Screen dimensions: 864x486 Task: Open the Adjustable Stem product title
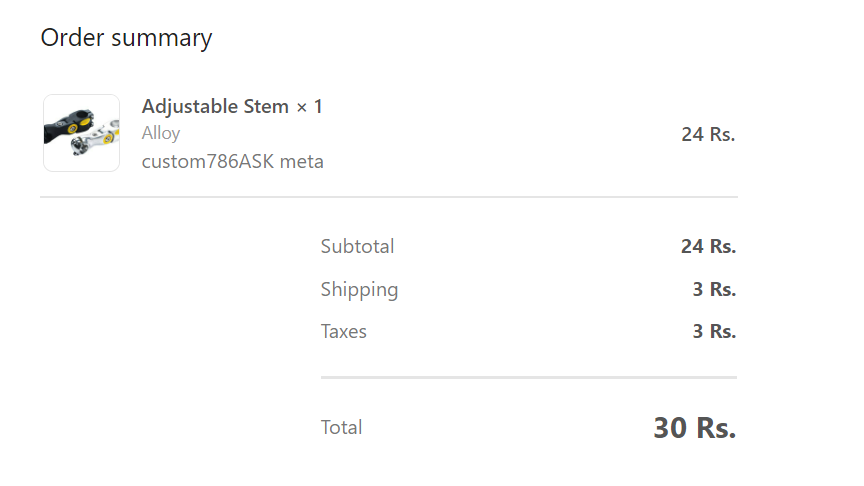click(x=215, y=106)
